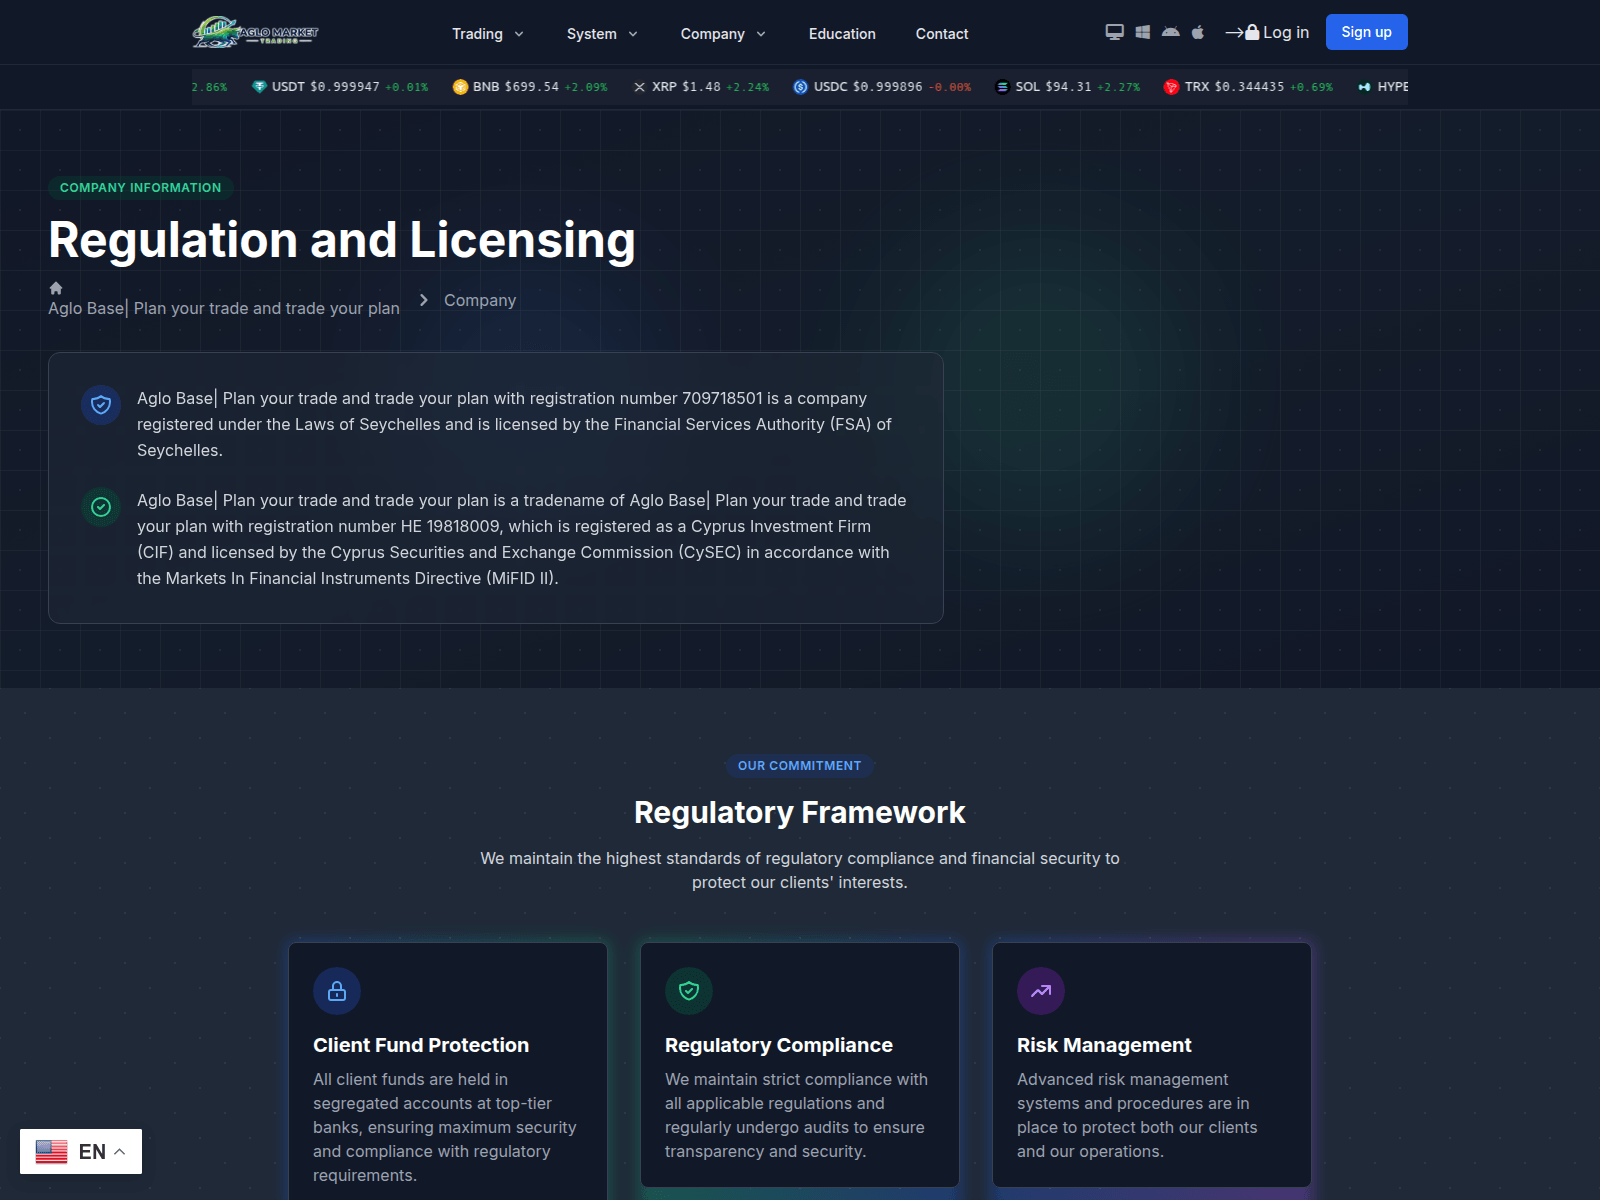The image size is (1600, 1200).
Task: Click the Aglo Market logo
Action: click(255, 33)
